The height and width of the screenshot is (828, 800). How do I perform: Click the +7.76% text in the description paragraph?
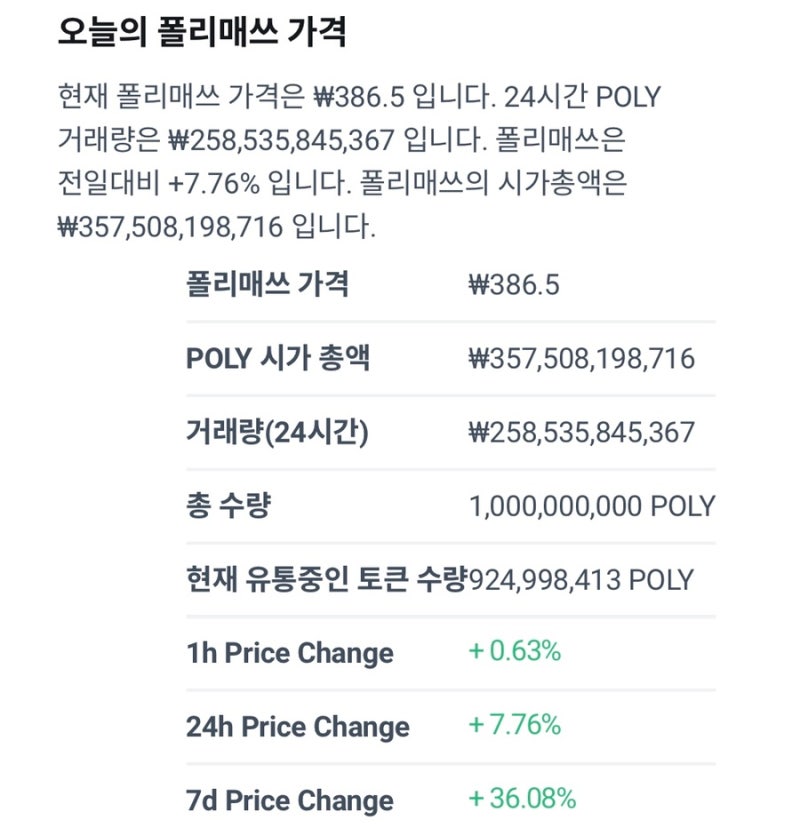[x=214, y=184]
